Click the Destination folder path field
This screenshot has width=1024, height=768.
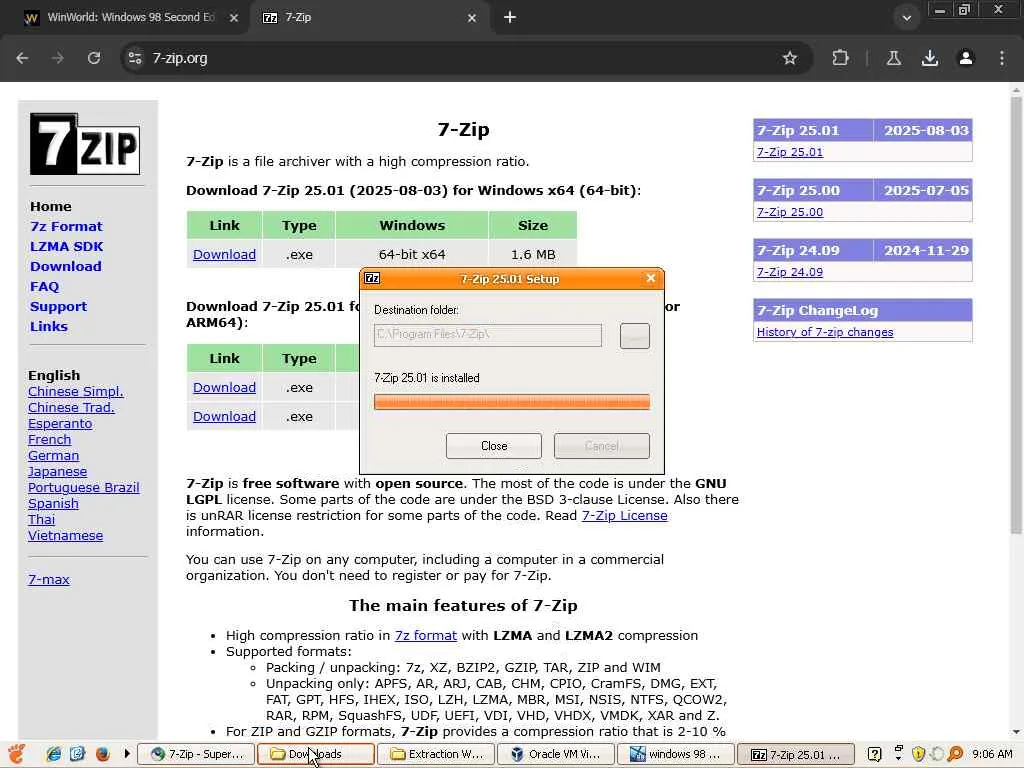(x=488, y=335)
